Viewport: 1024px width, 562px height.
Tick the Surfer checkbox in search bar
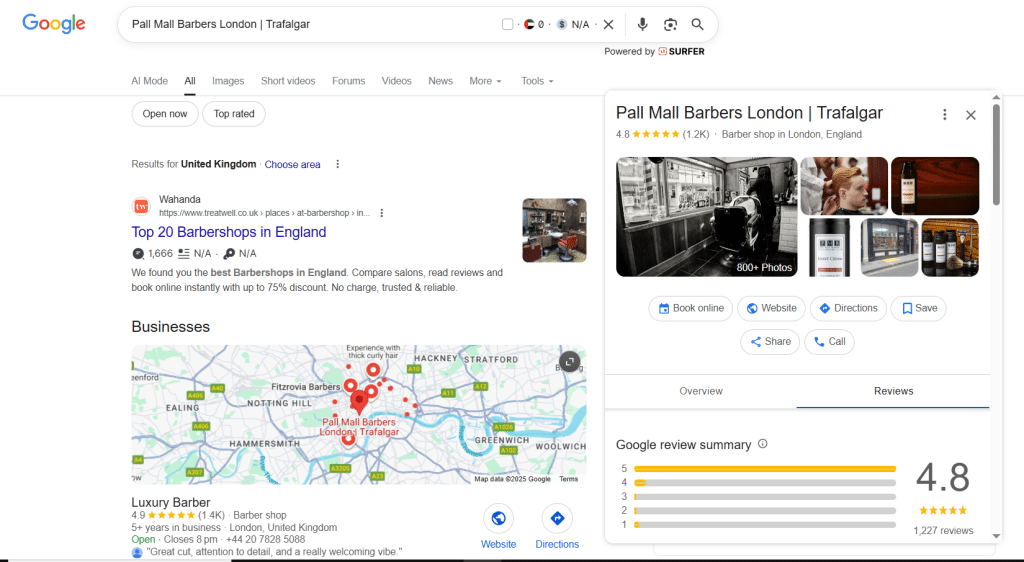click(507, 25)
